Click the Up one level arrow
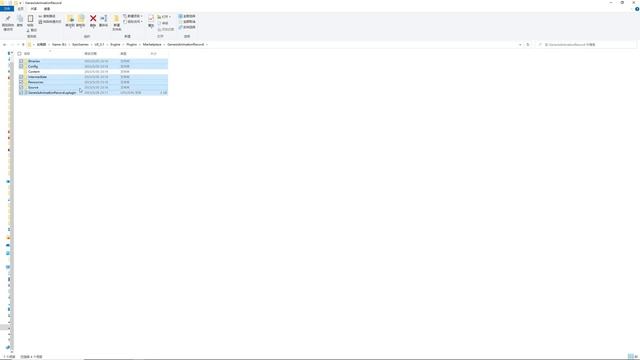Viewport: 640px width, 360px height. click(23, 44)
